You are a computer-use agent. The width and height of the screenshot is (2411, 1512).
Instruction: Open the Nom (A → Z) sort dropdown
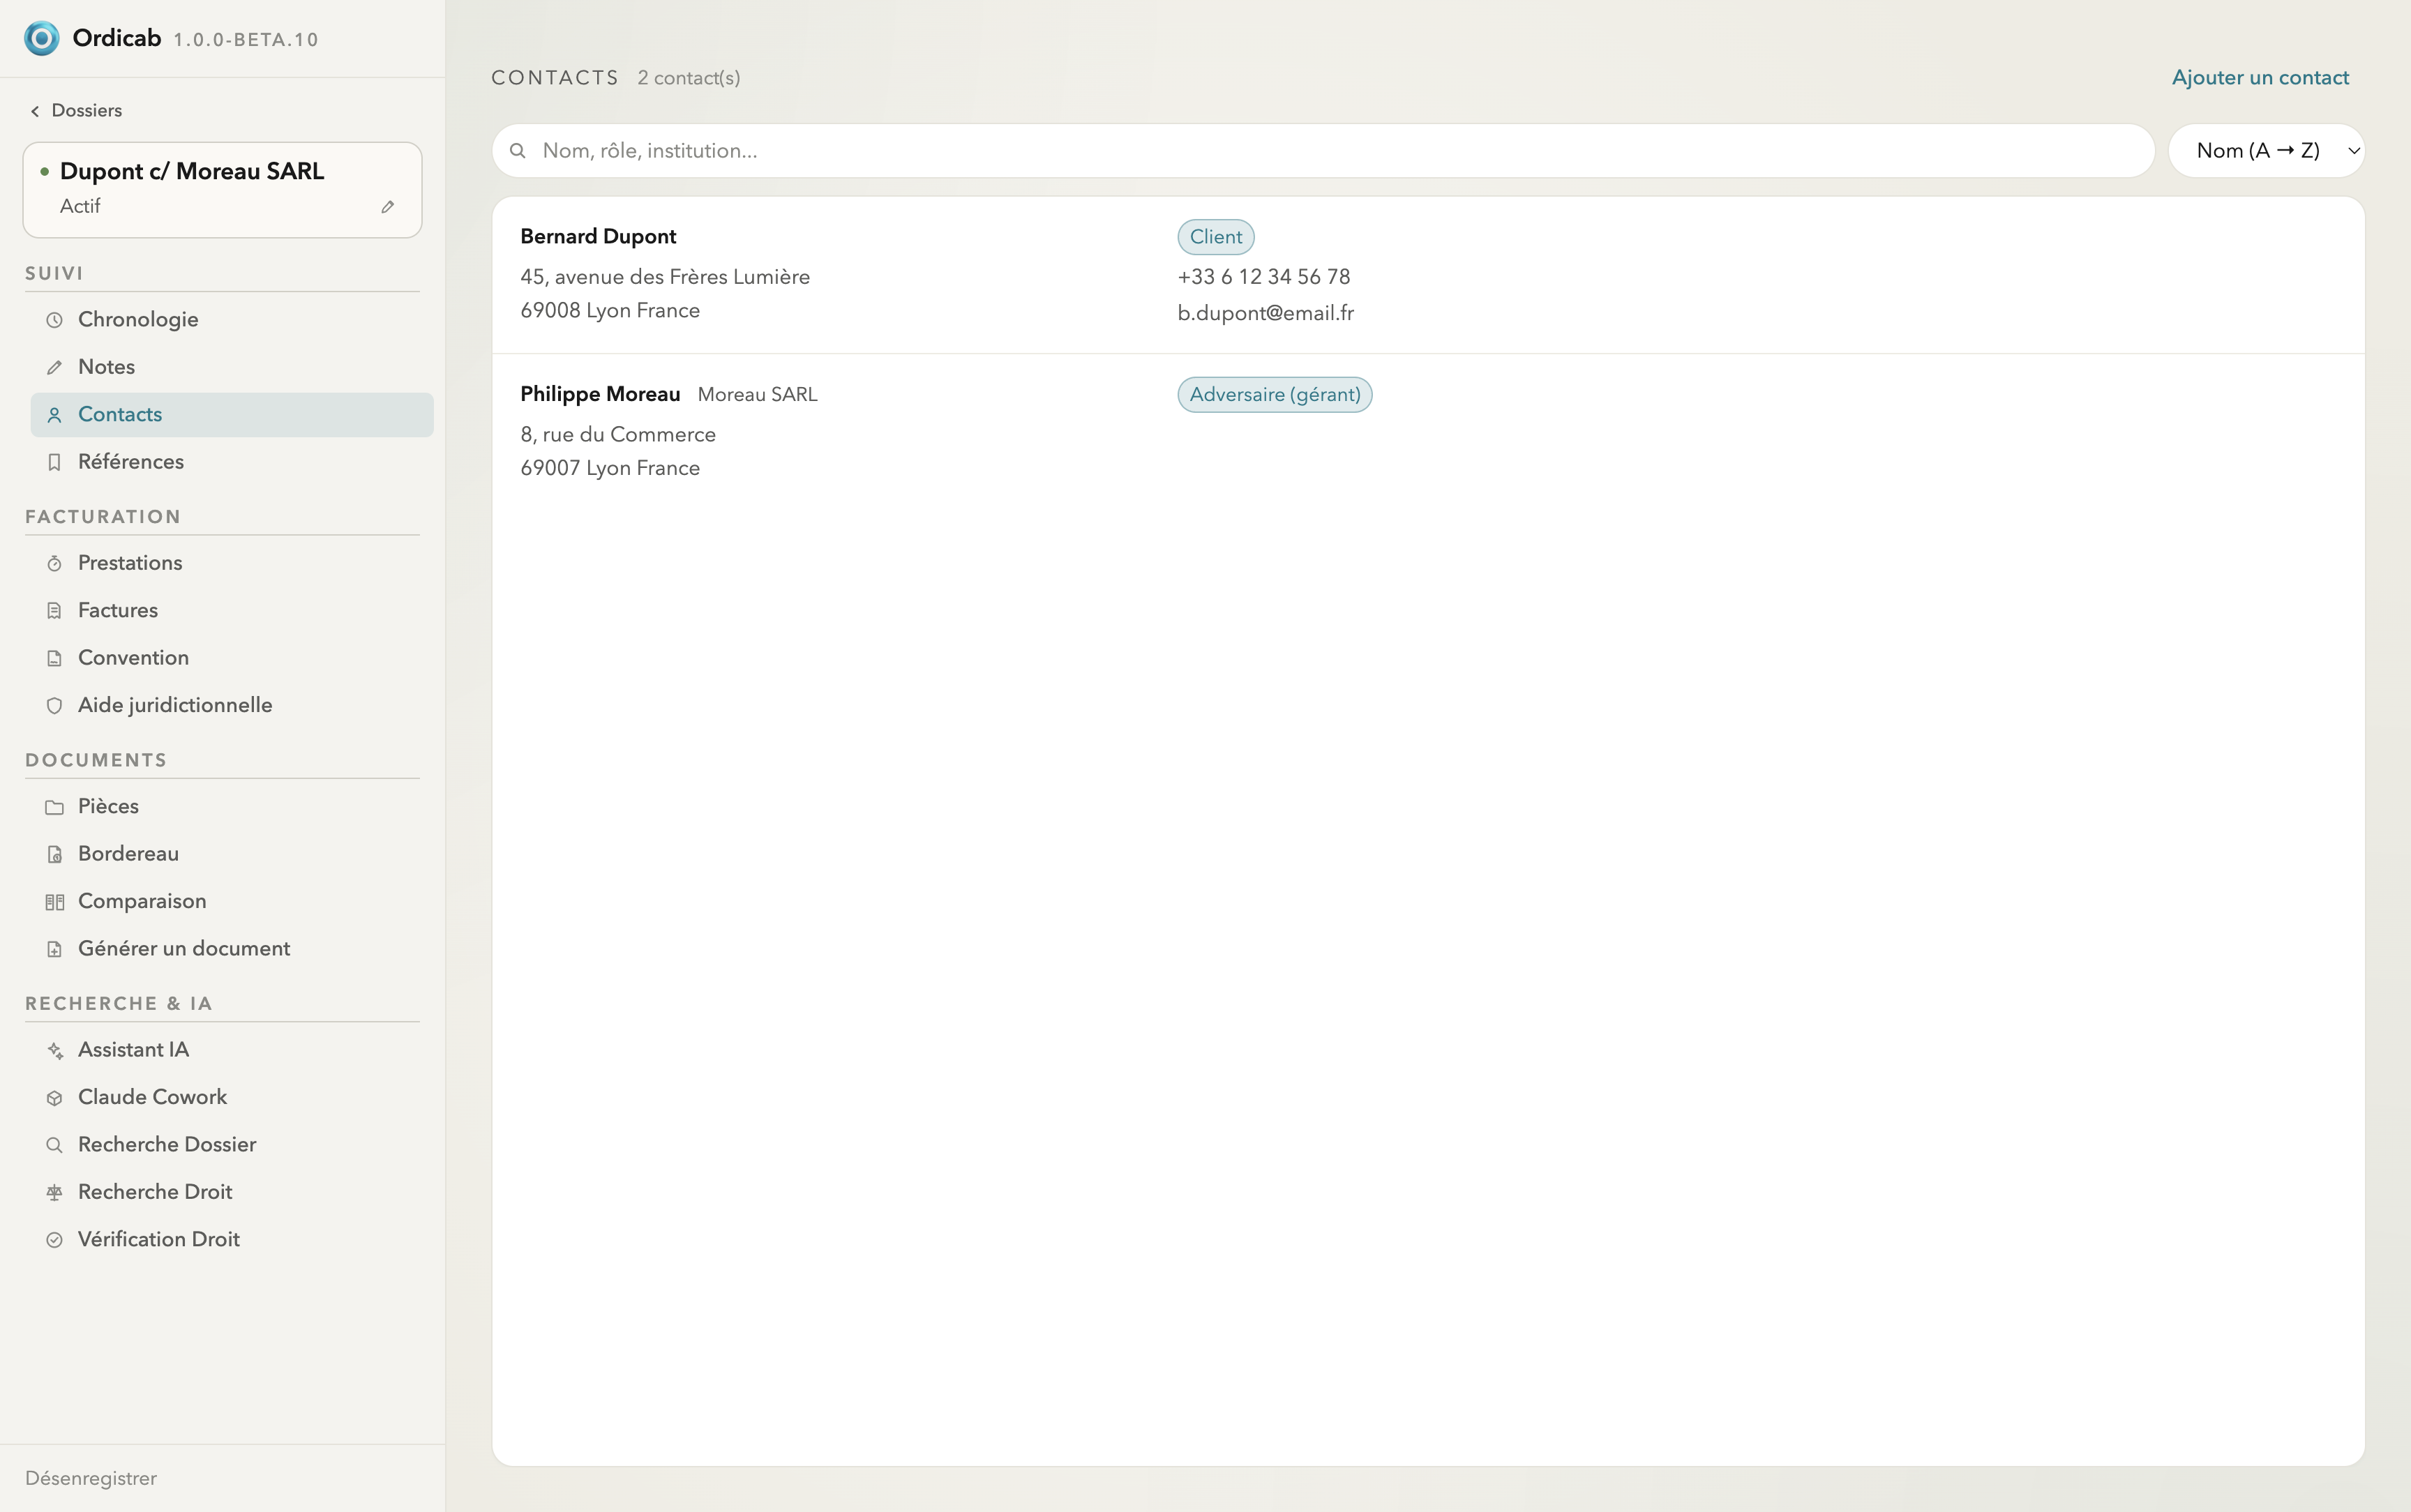[2266, 151]
